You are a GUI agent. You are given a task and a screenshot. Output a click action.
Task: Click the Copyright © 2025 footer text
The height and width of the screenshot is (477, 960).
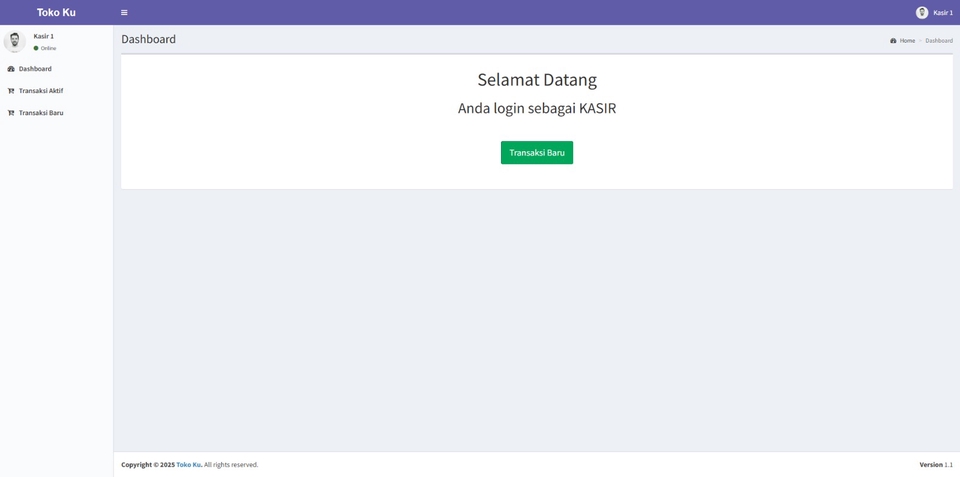coord(148,465)
